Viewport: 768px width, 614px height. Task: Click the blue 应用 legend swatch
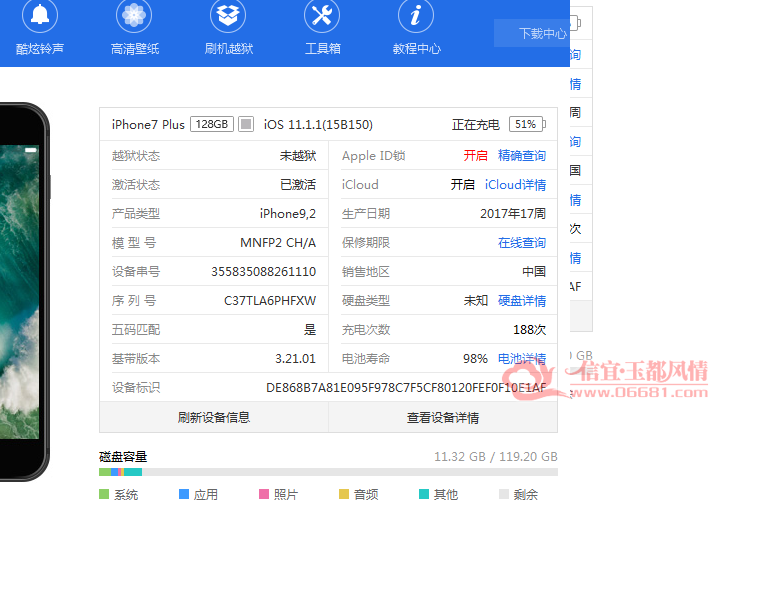click(184, 494)
